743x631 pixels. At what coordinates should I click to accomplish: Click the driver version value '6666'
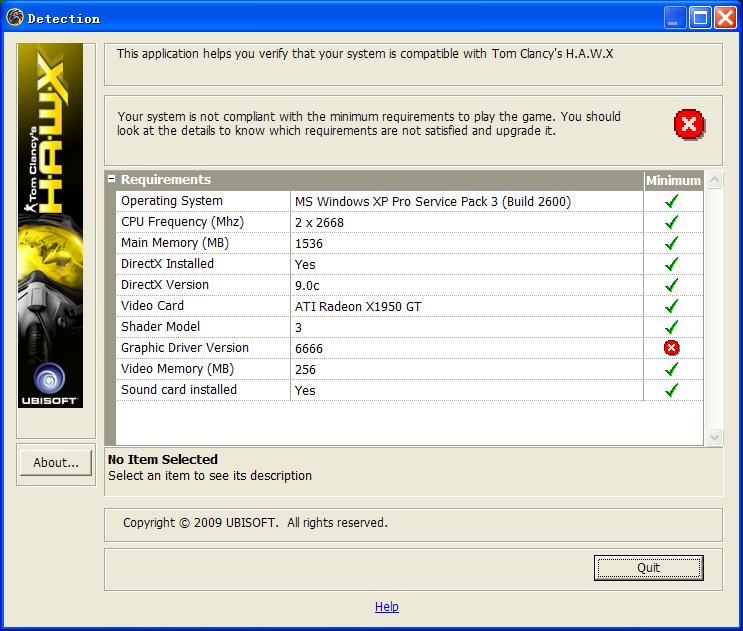[x=308, y=349]
